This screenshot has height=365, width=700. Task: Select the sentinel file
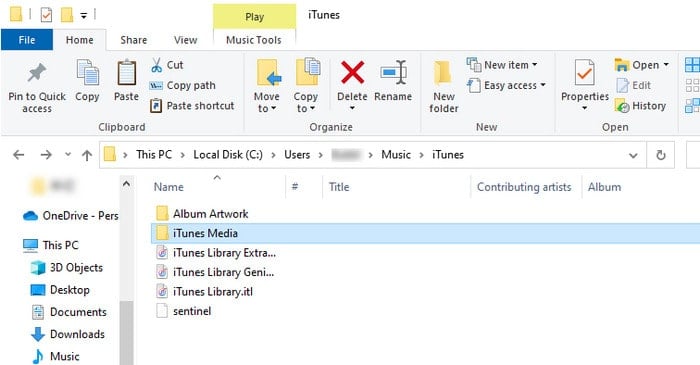pyautogui.click(x=184, y=311)
